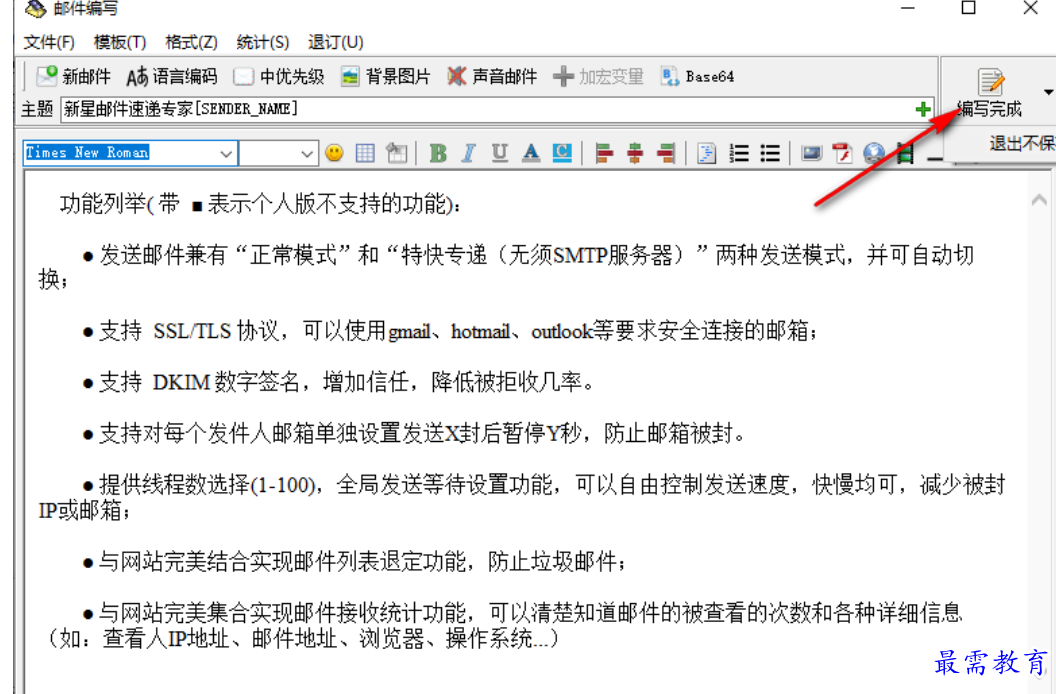1056x694 pixels.
Task: Choose 退出不保 exit without saving
Action: point(1021,143)
